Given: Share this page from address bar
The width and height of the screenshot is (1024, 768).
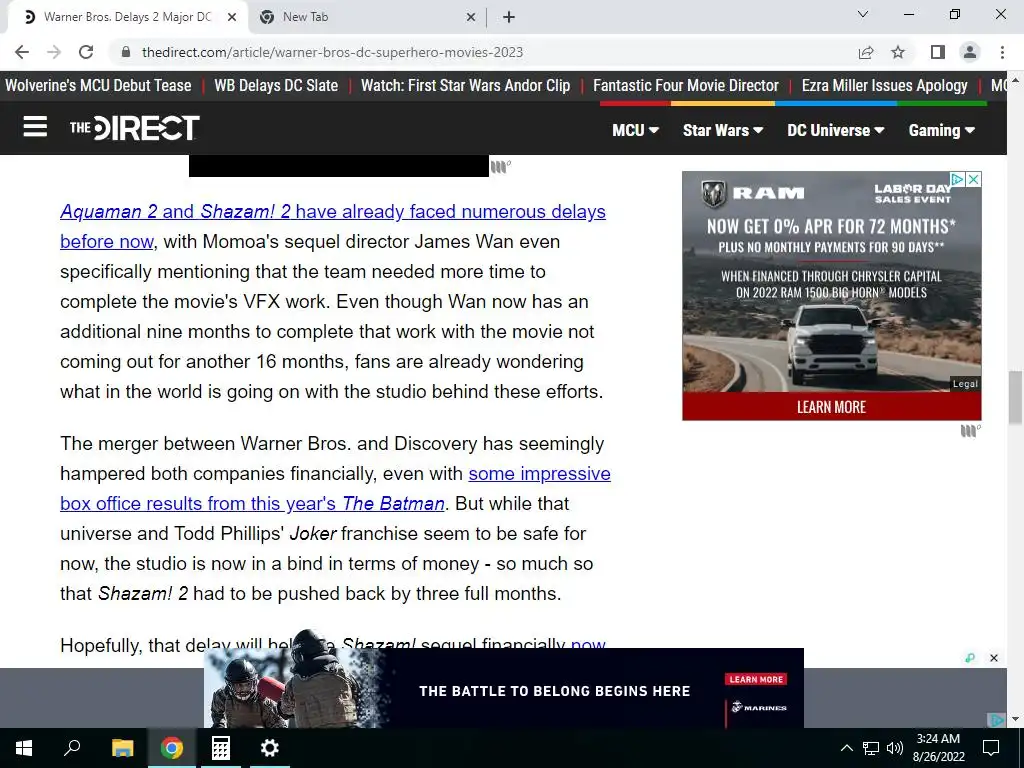Looking at the screenshot, I should (x=866, y=52).
